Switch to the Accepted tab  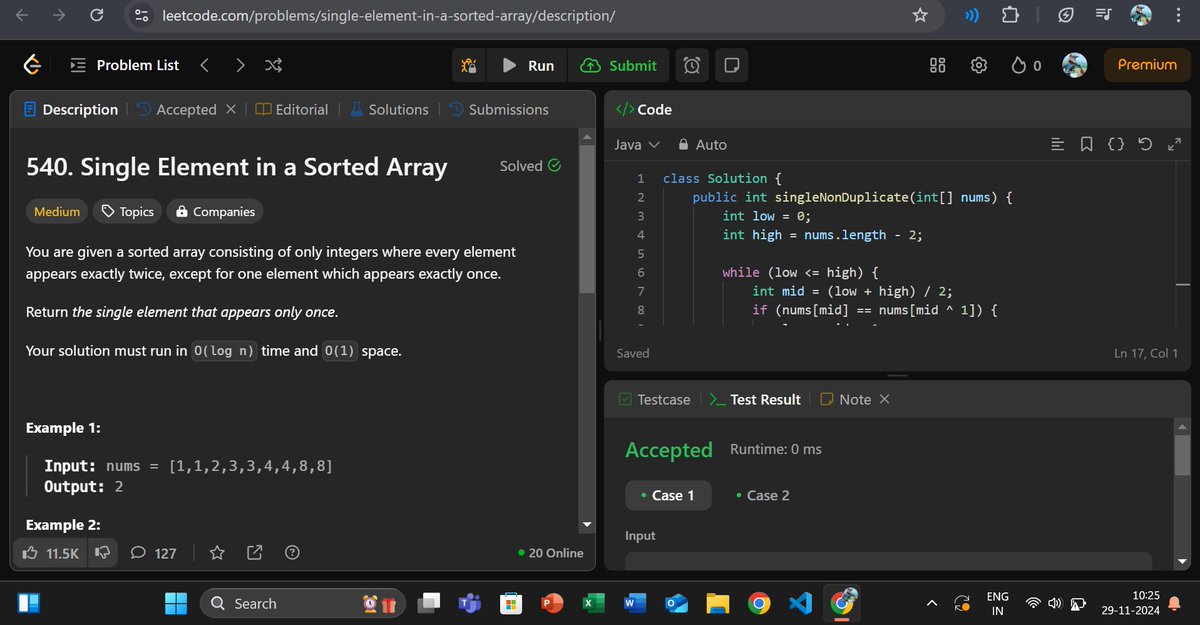click(177, 109)
